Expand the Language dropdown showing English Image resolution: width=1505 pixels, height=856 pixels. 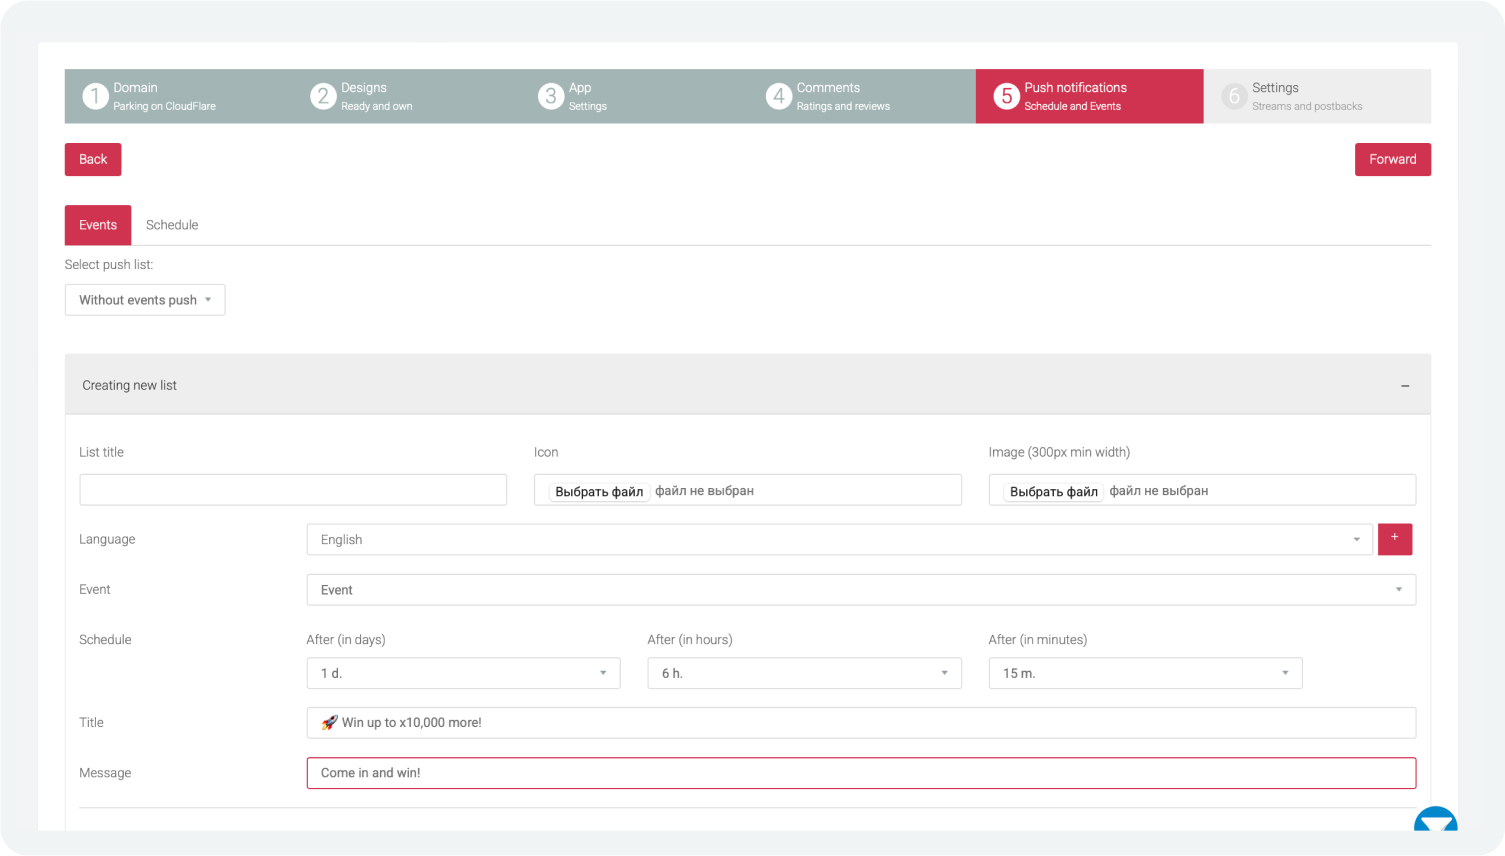839,540
